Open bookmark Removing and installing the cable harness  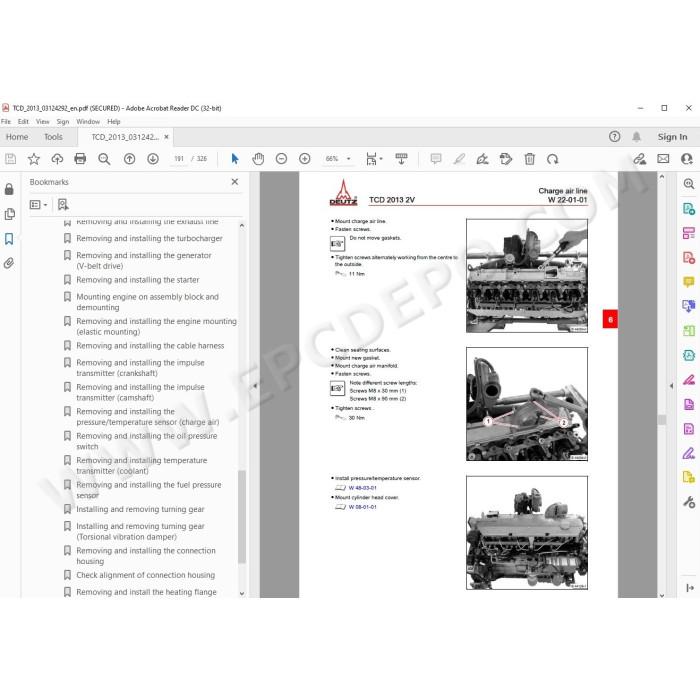click(150, 346)
